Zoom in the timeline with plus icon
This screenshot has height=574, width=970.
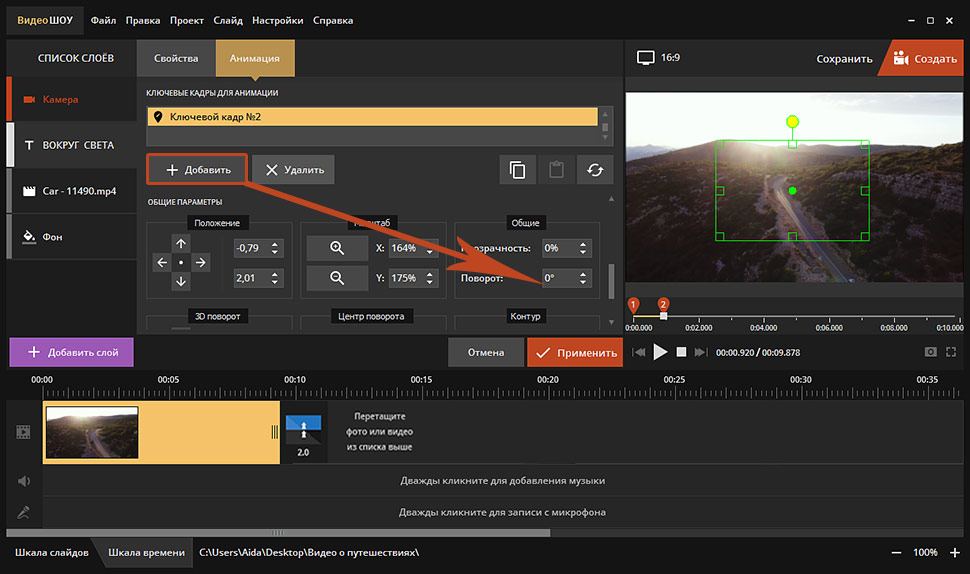(955, 552)
